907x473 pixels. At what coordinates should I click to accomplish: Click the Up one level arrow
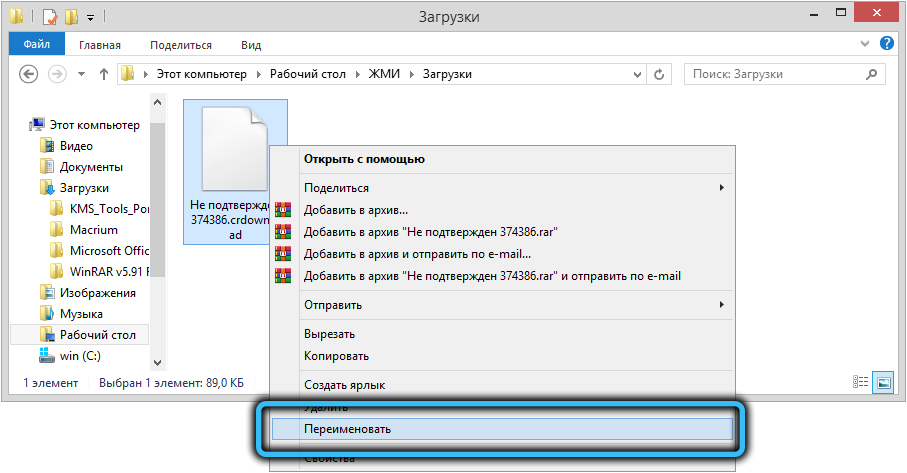[104, 75]
